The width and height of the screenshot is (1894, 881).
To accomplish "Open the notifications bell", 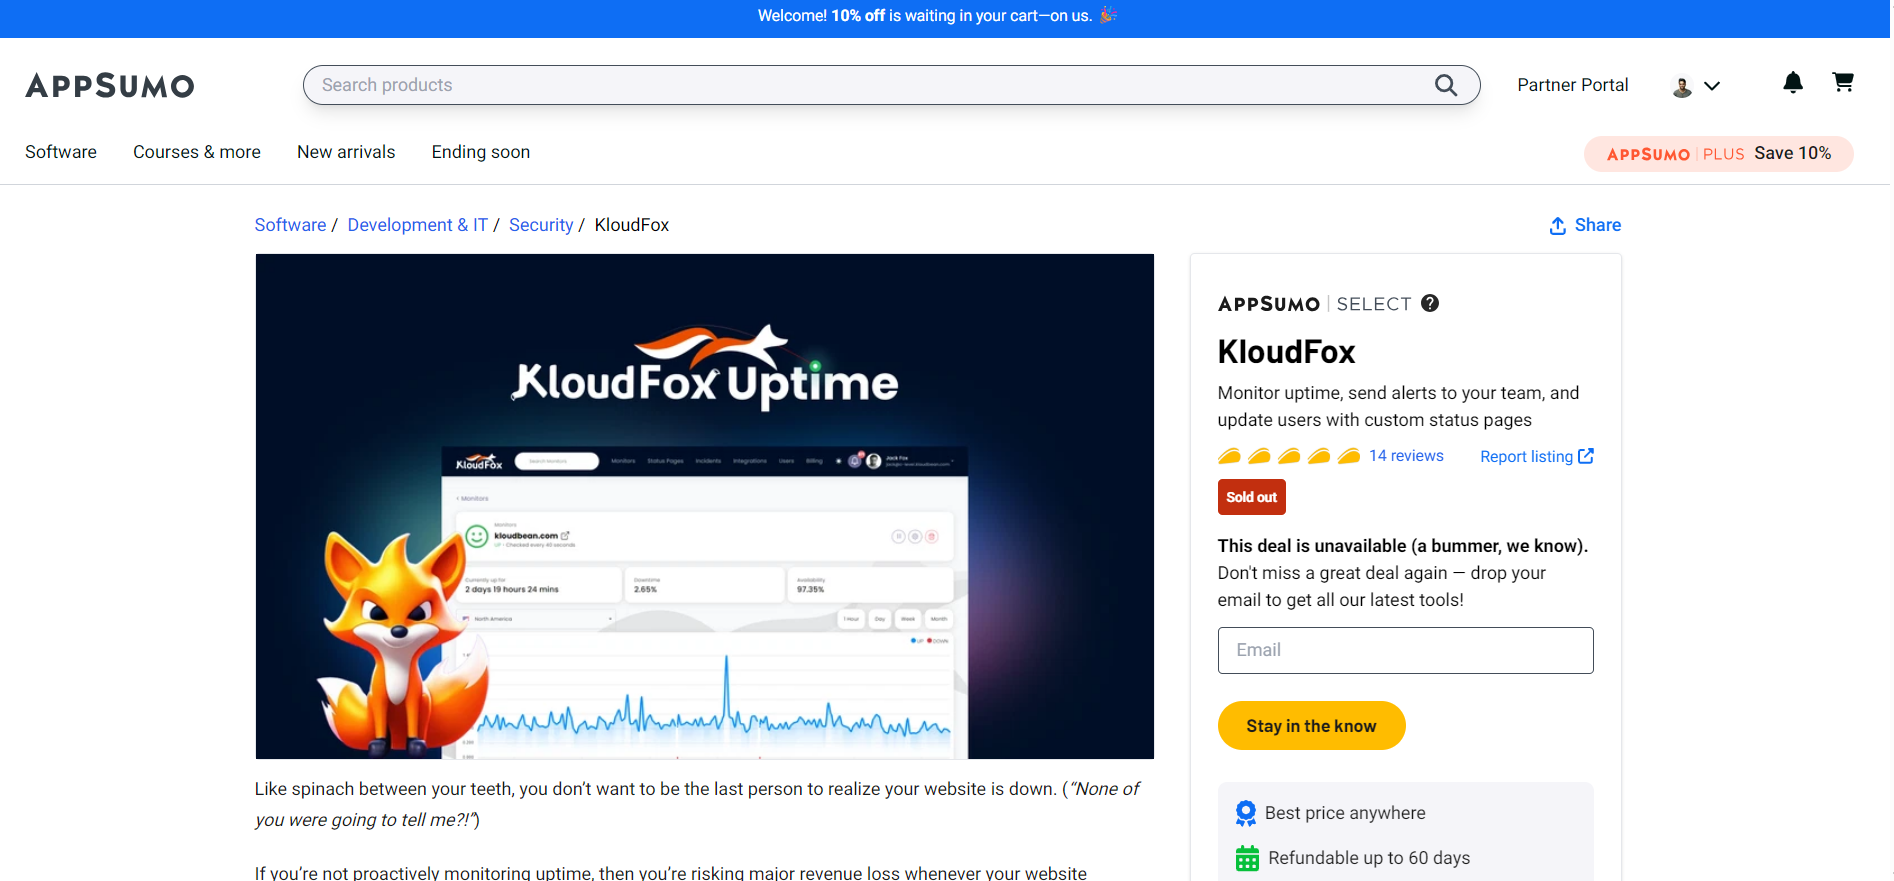I will [1792, 83].
